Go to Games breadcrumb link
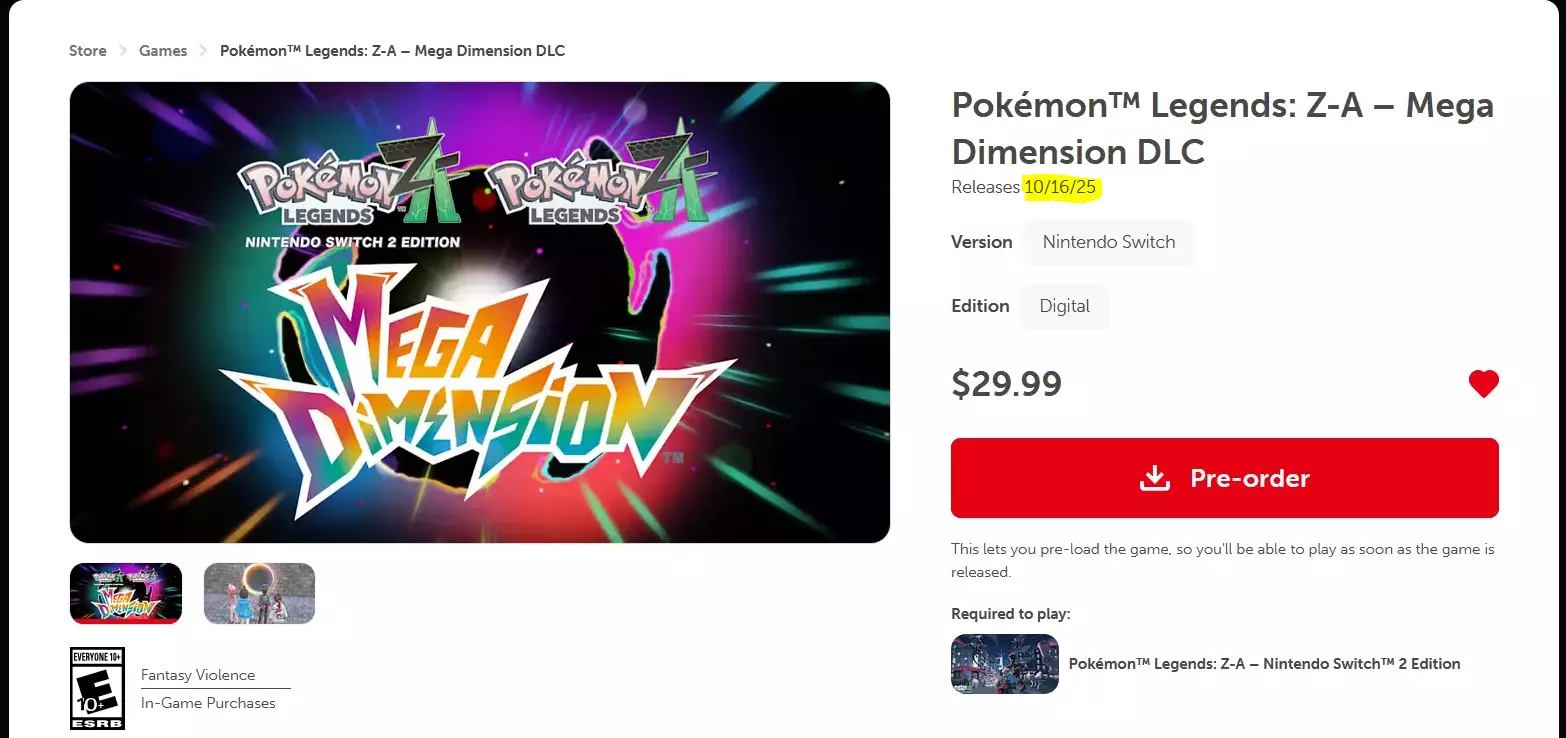 pos(163,51)
